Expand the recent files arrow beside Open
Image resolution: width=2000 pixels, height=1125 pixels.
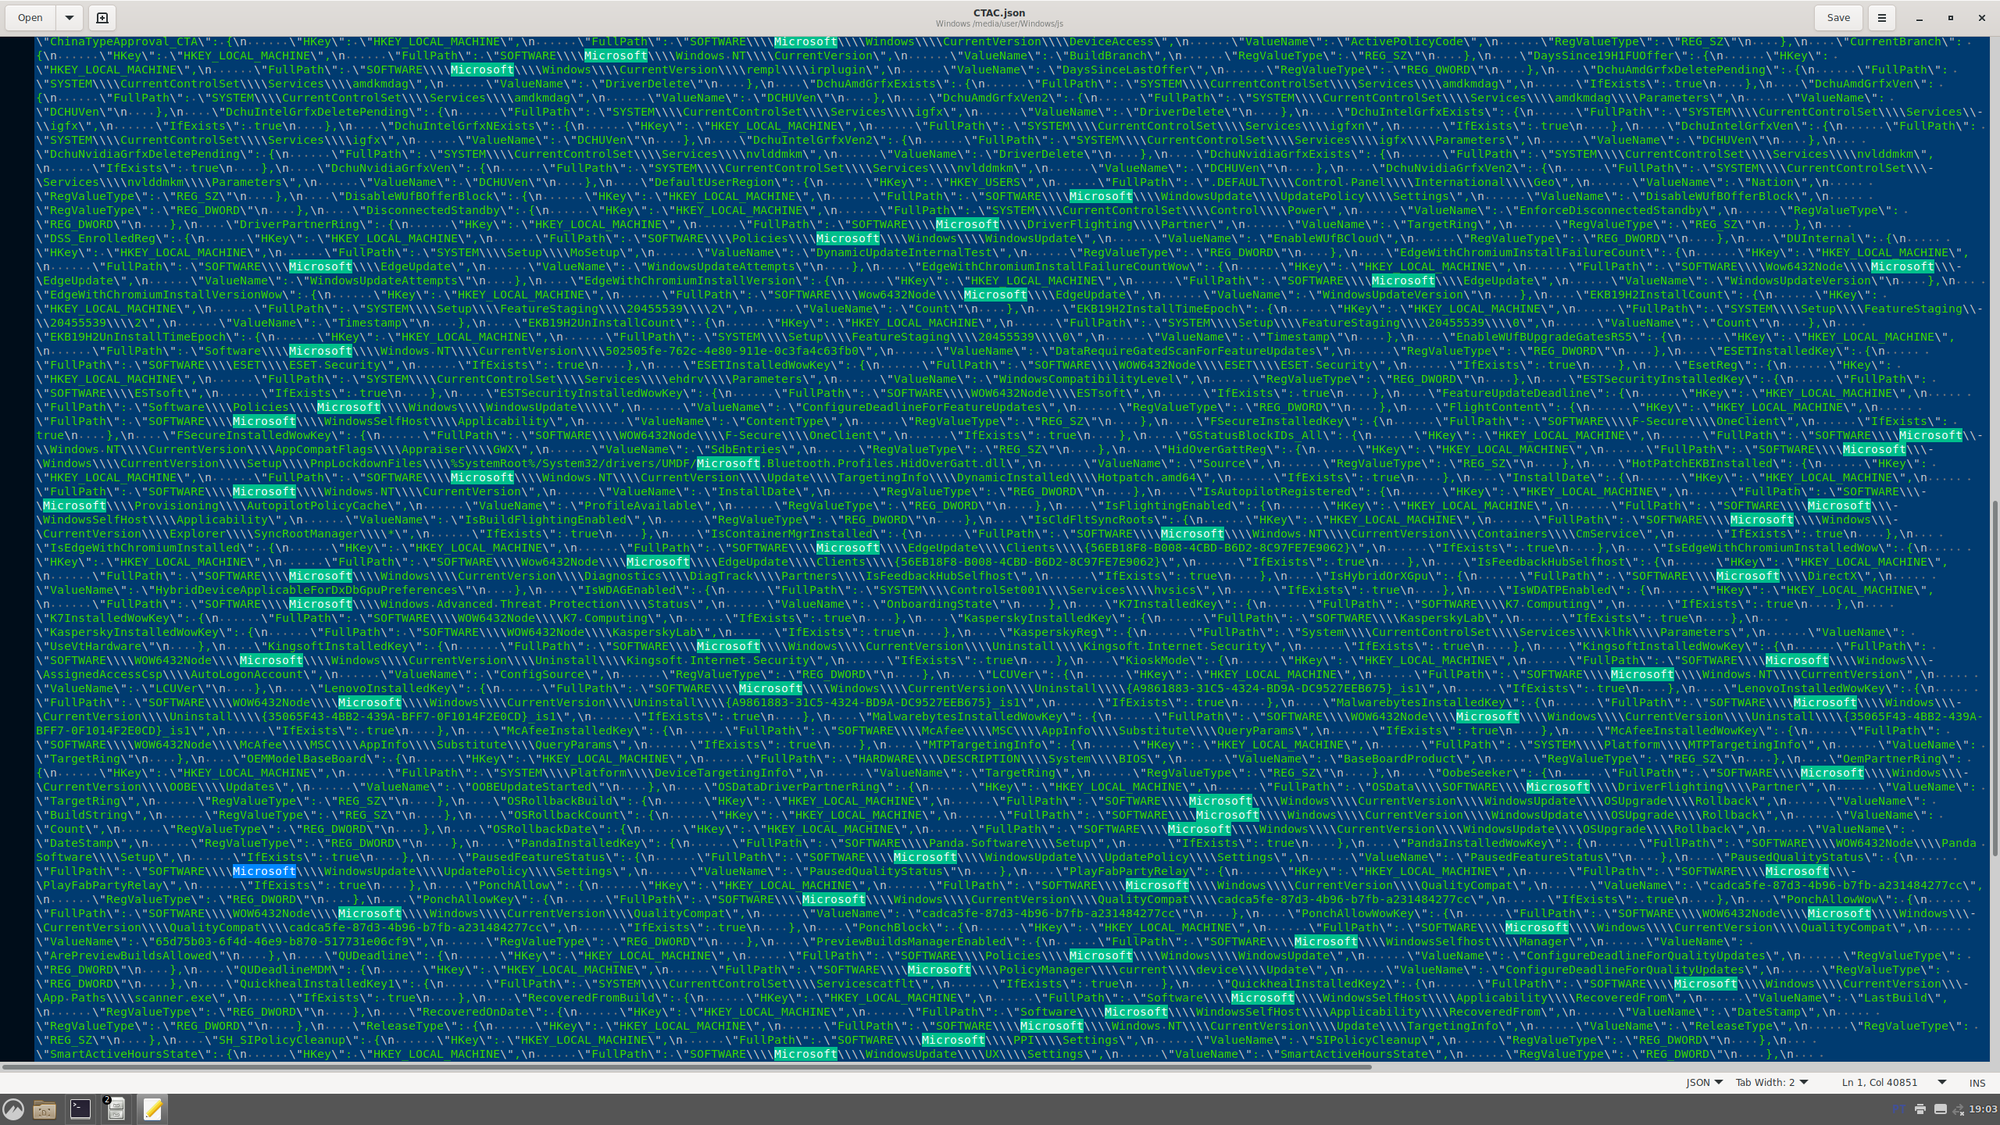pos(69,18)
